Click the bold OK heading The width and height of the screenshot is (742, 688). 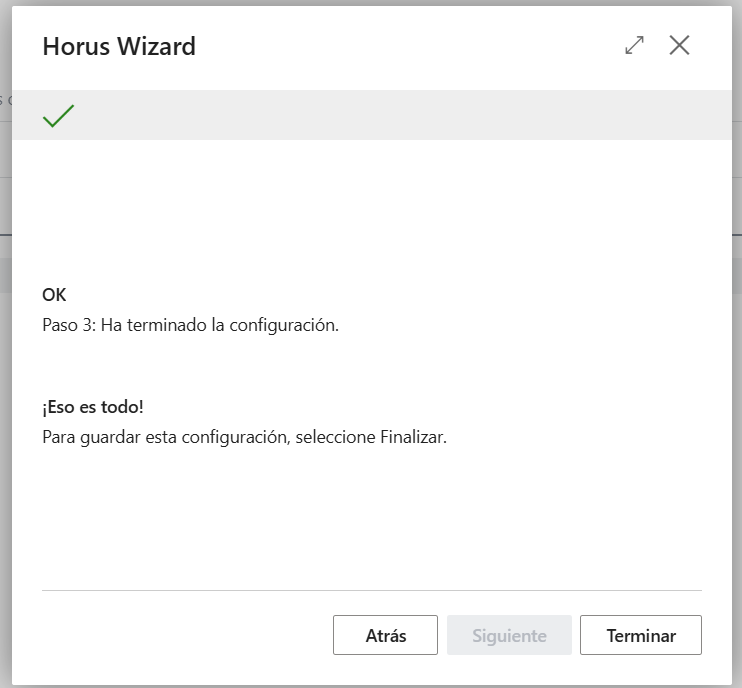[x=54, y=295]
